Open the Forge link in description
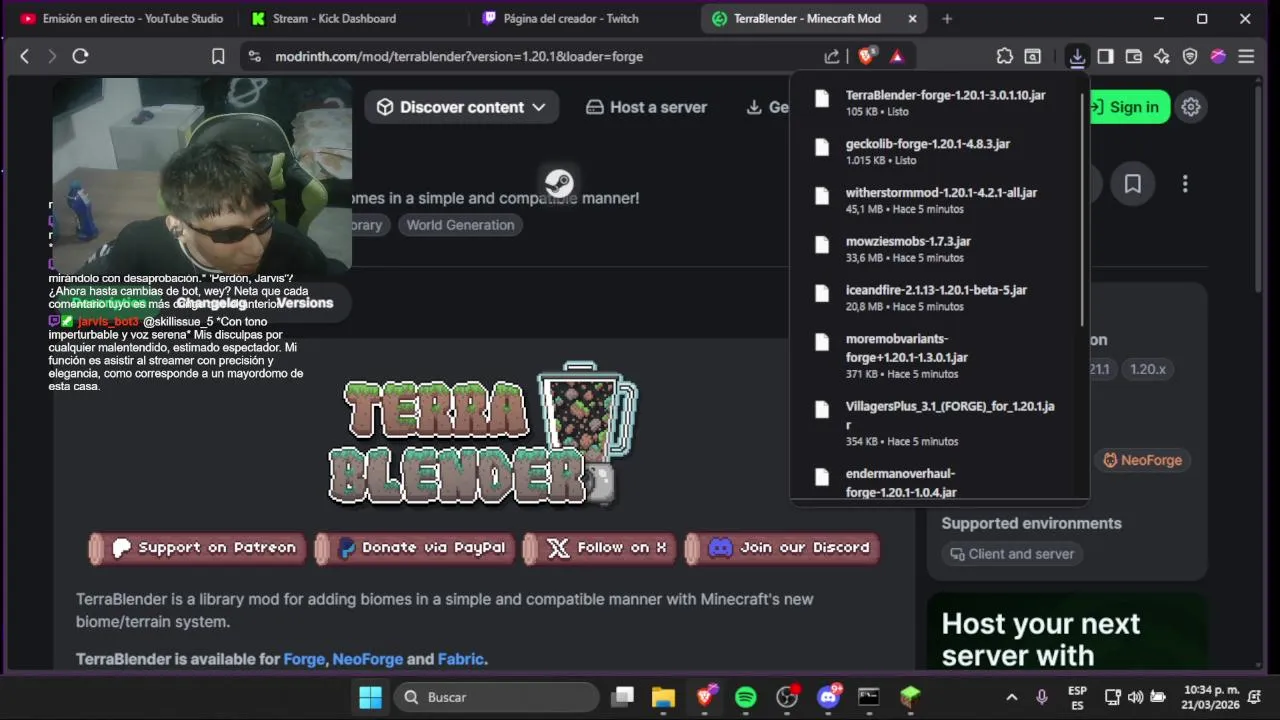Screen dimensions: 1280x720 pyautogui.click(x=304, y=659)
